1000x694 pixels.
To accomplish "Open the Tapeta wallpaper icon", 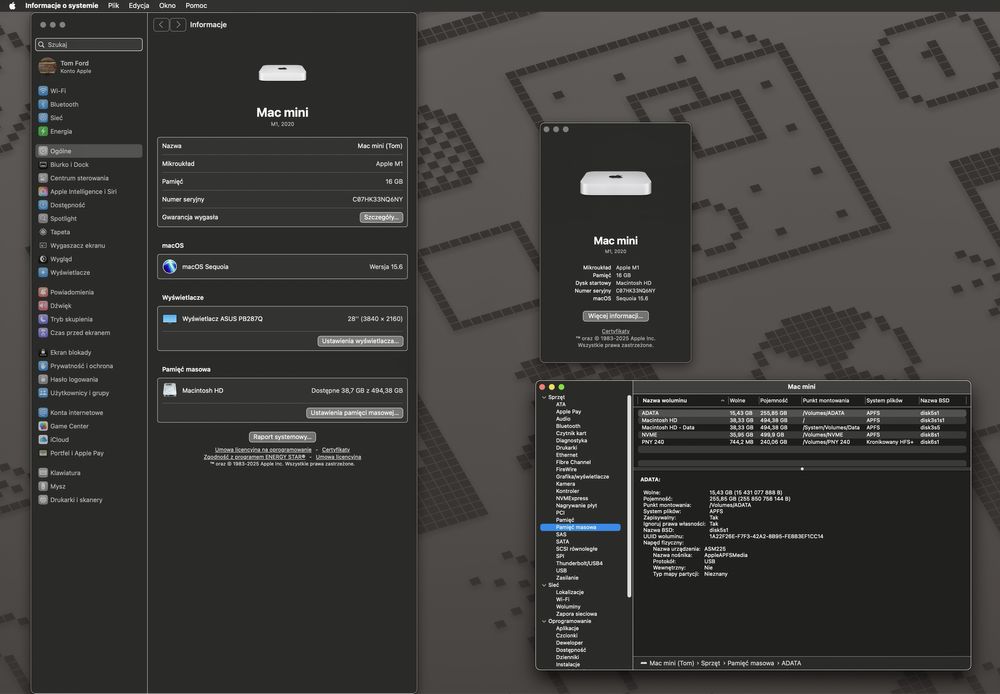I will click(x=43, y=232).
